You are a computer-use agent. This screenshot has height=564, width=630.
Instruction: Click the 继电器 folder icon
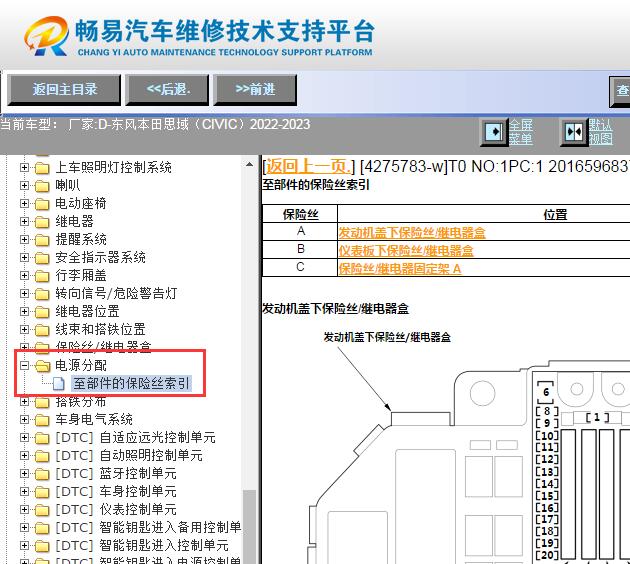pyautogui.click(x=42, y=222)
